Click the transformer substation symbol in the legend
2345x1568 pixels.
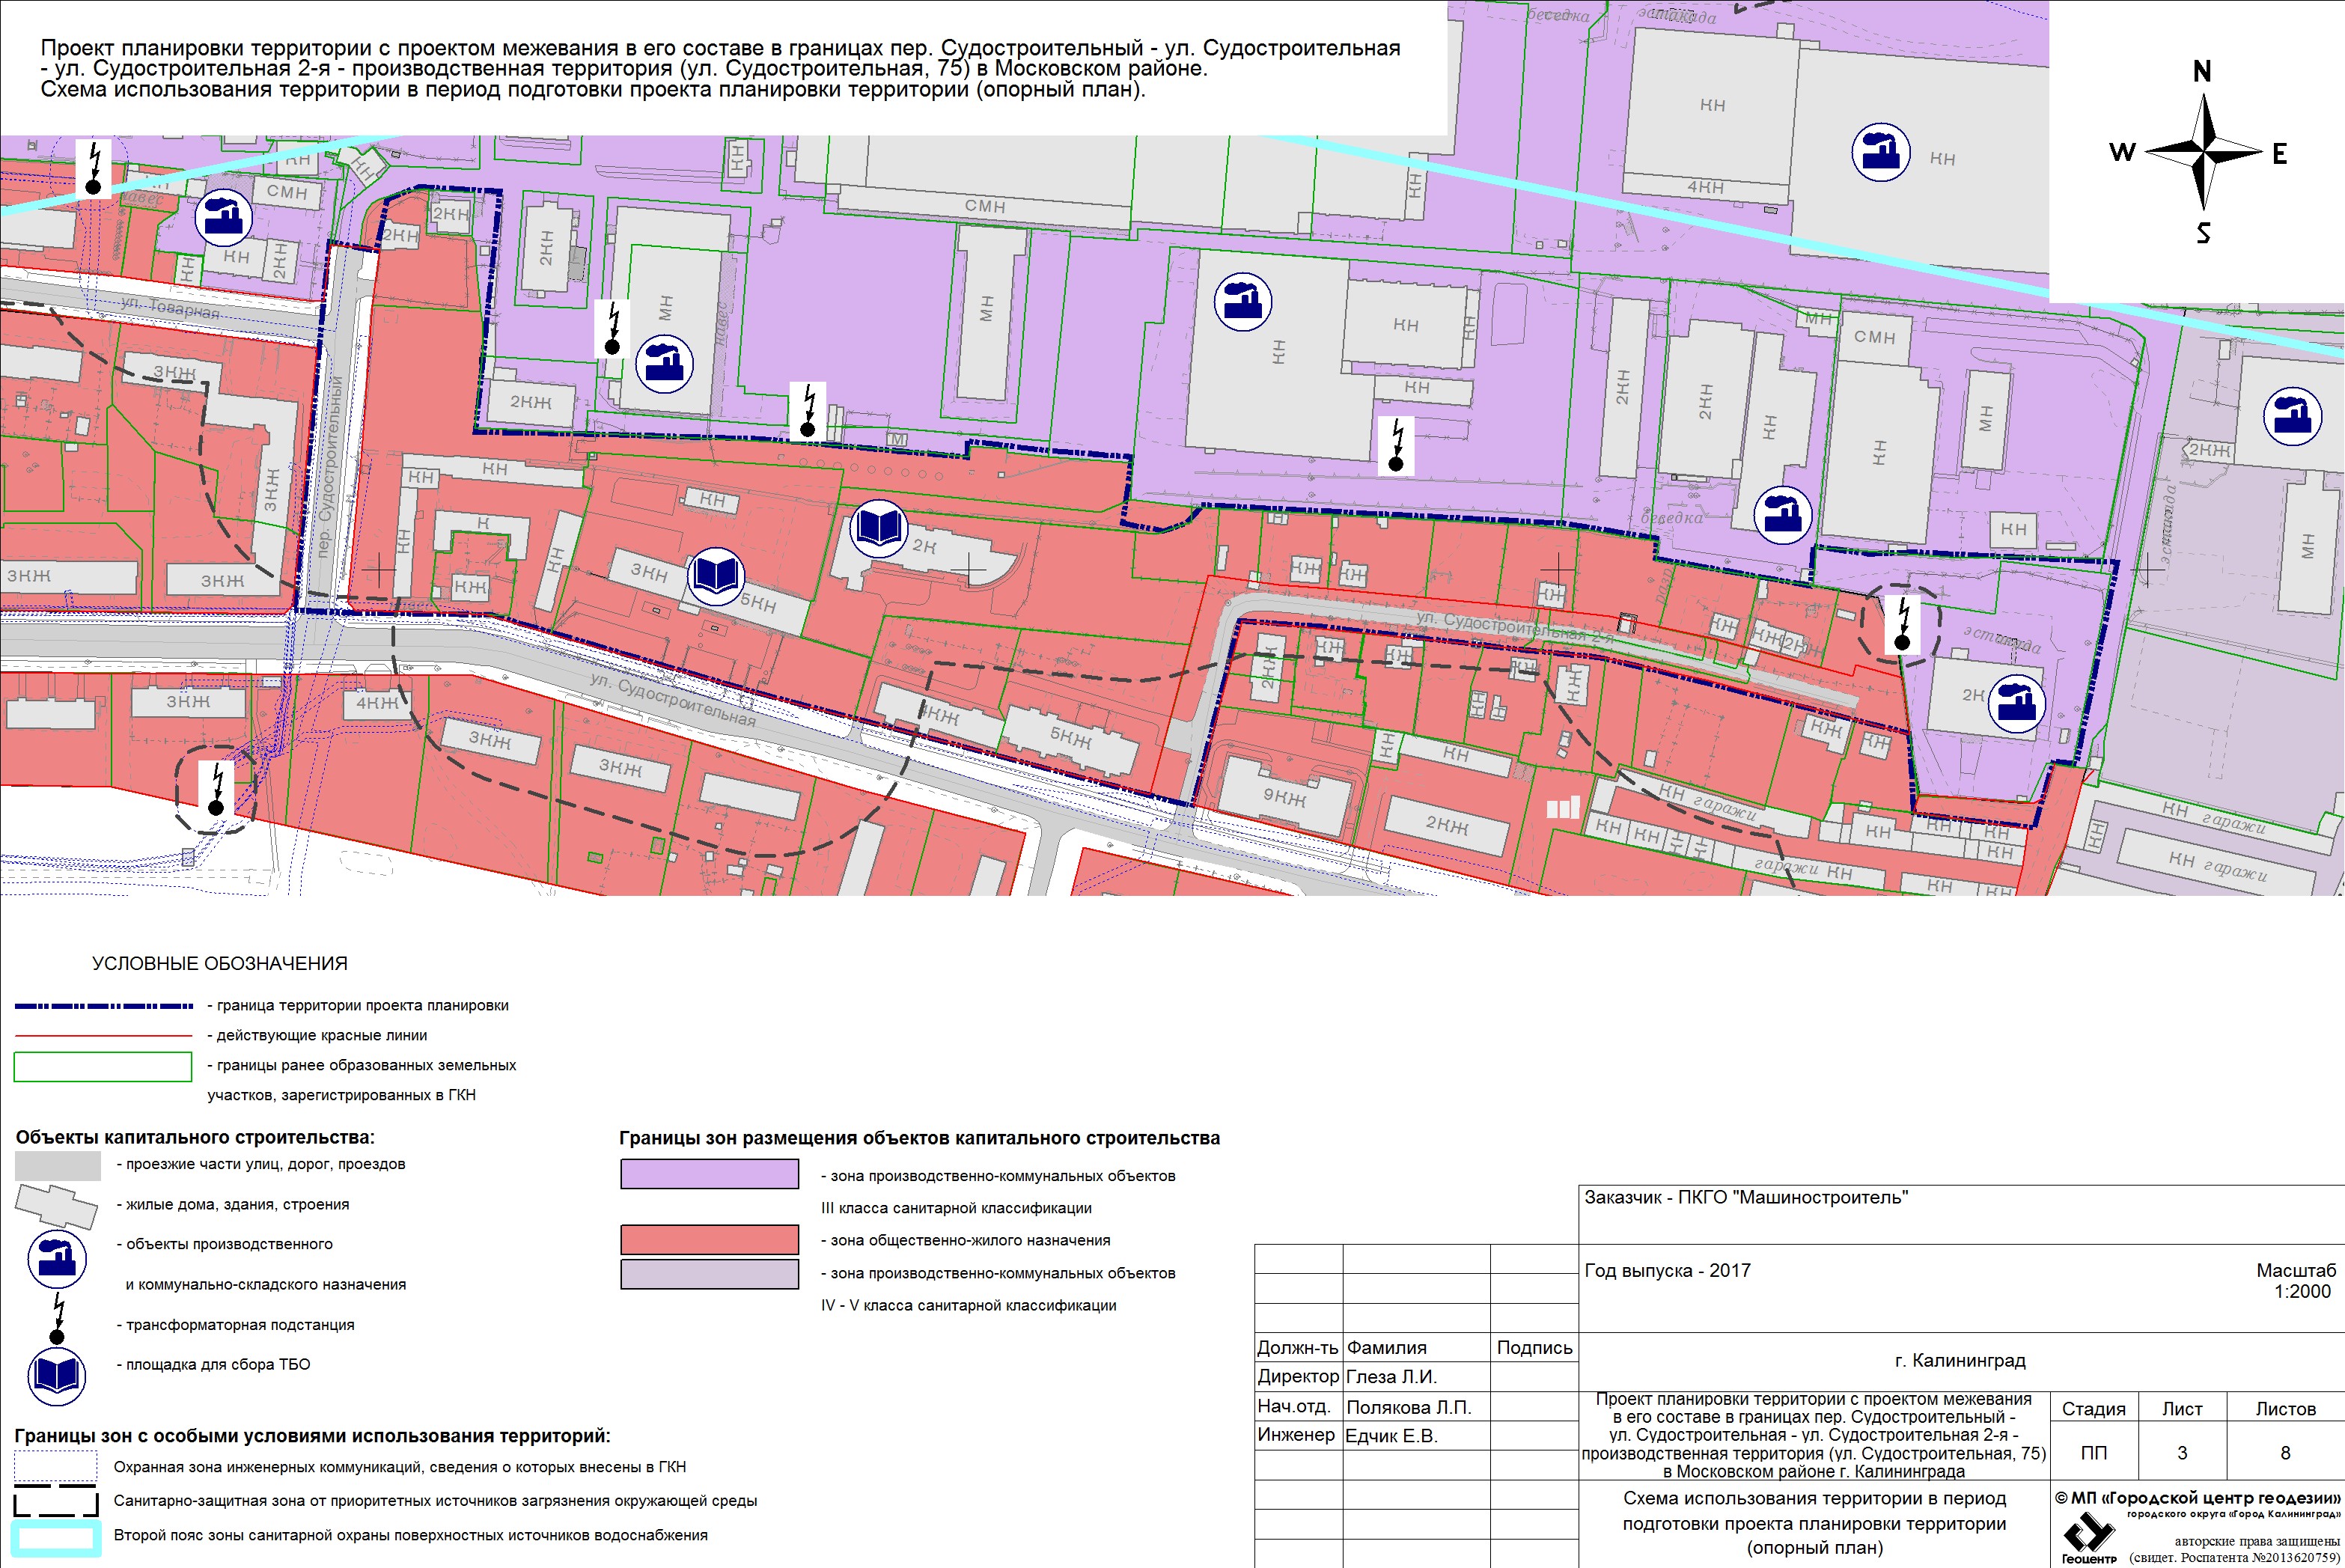58,1318
